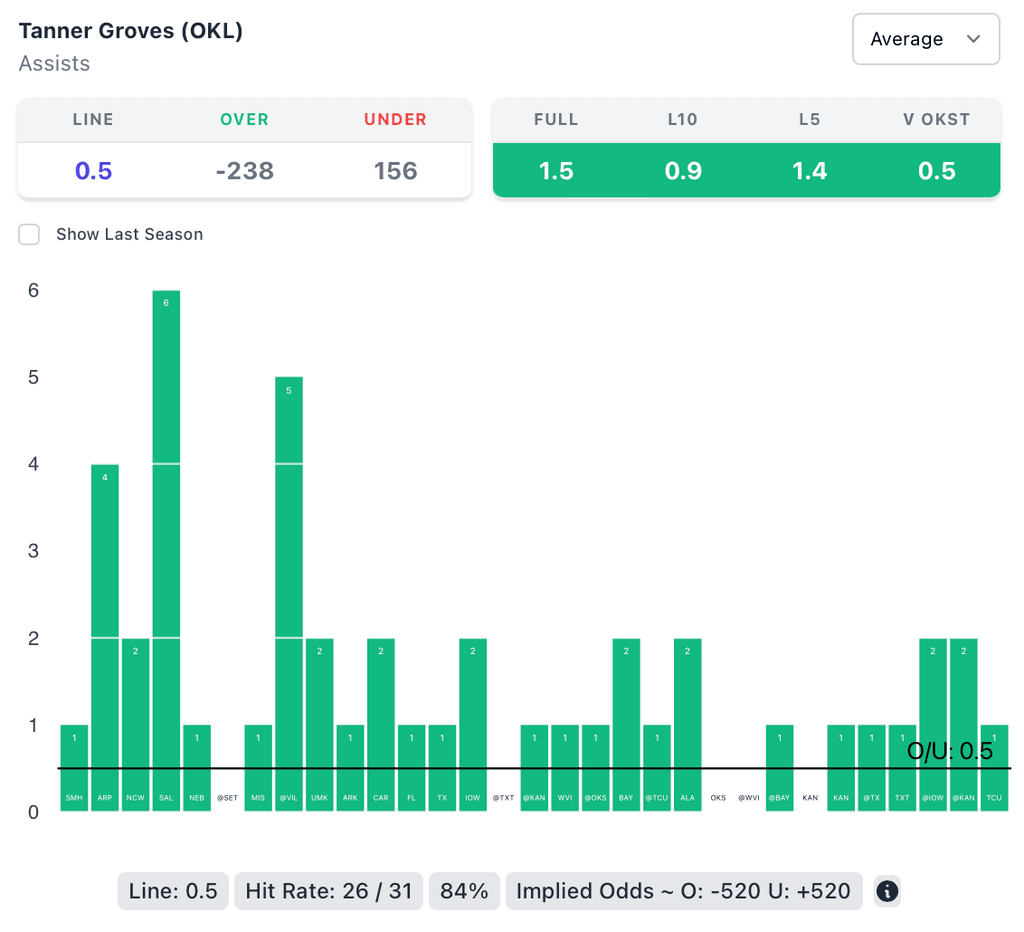Click the blue 0.5 line value
1024x932 pixels.
(x=93, y=171)
